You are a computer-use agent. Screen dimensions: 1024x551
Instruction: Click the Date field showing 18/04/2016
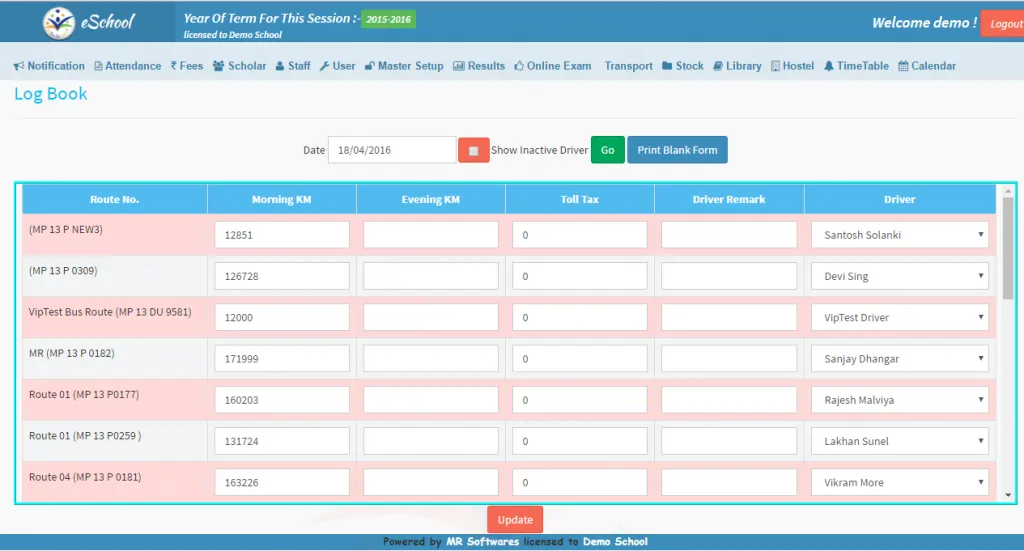[x=391, y=150]
